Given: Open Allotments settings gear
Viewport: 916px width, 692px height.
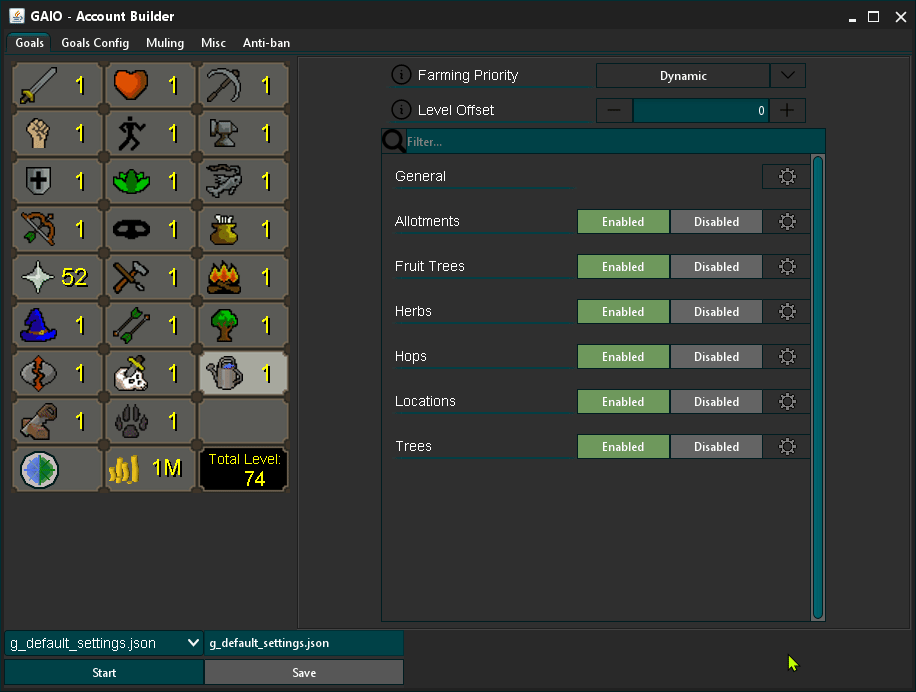Looking at the screenshot, I should tap(787, 221).
